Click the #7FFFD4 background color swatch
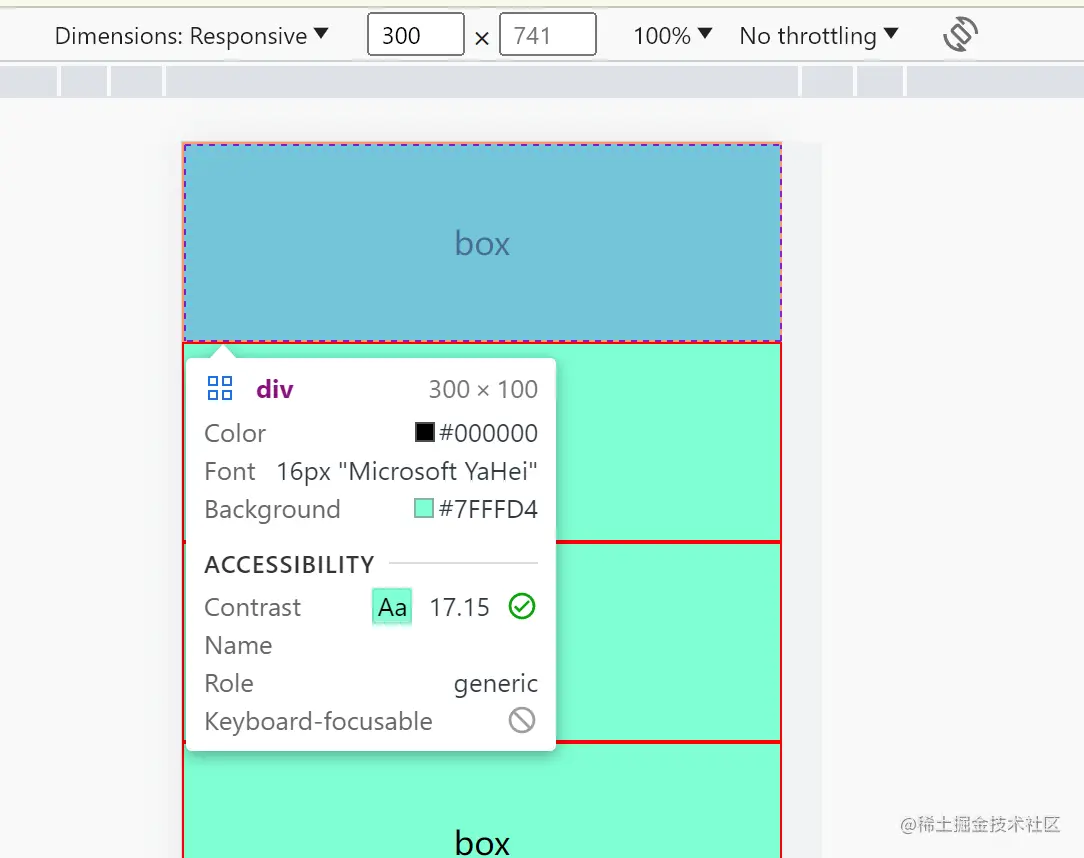 [x=424, y=508]
